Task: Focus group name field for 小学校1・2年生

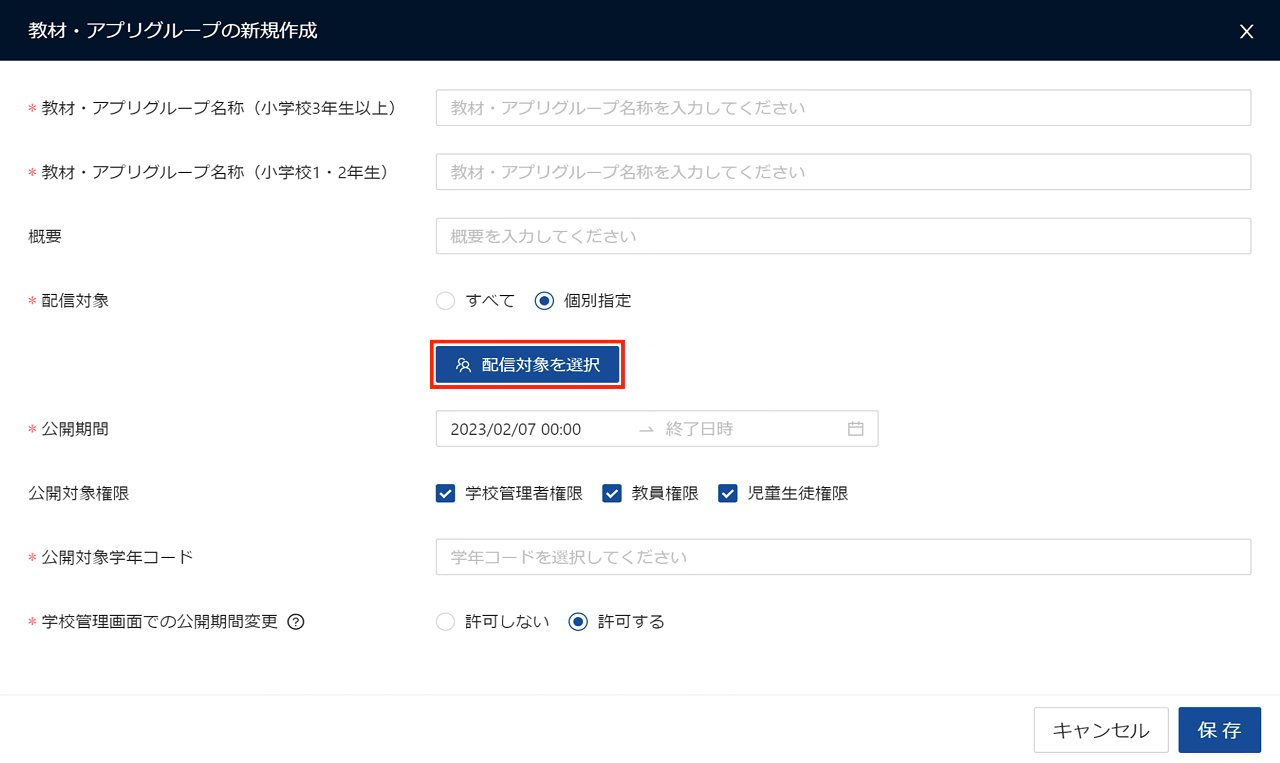Action: (843, 172)
